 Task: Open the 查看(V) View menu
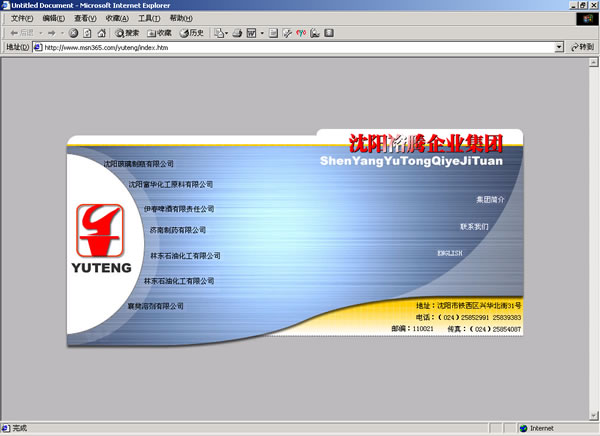85,18
